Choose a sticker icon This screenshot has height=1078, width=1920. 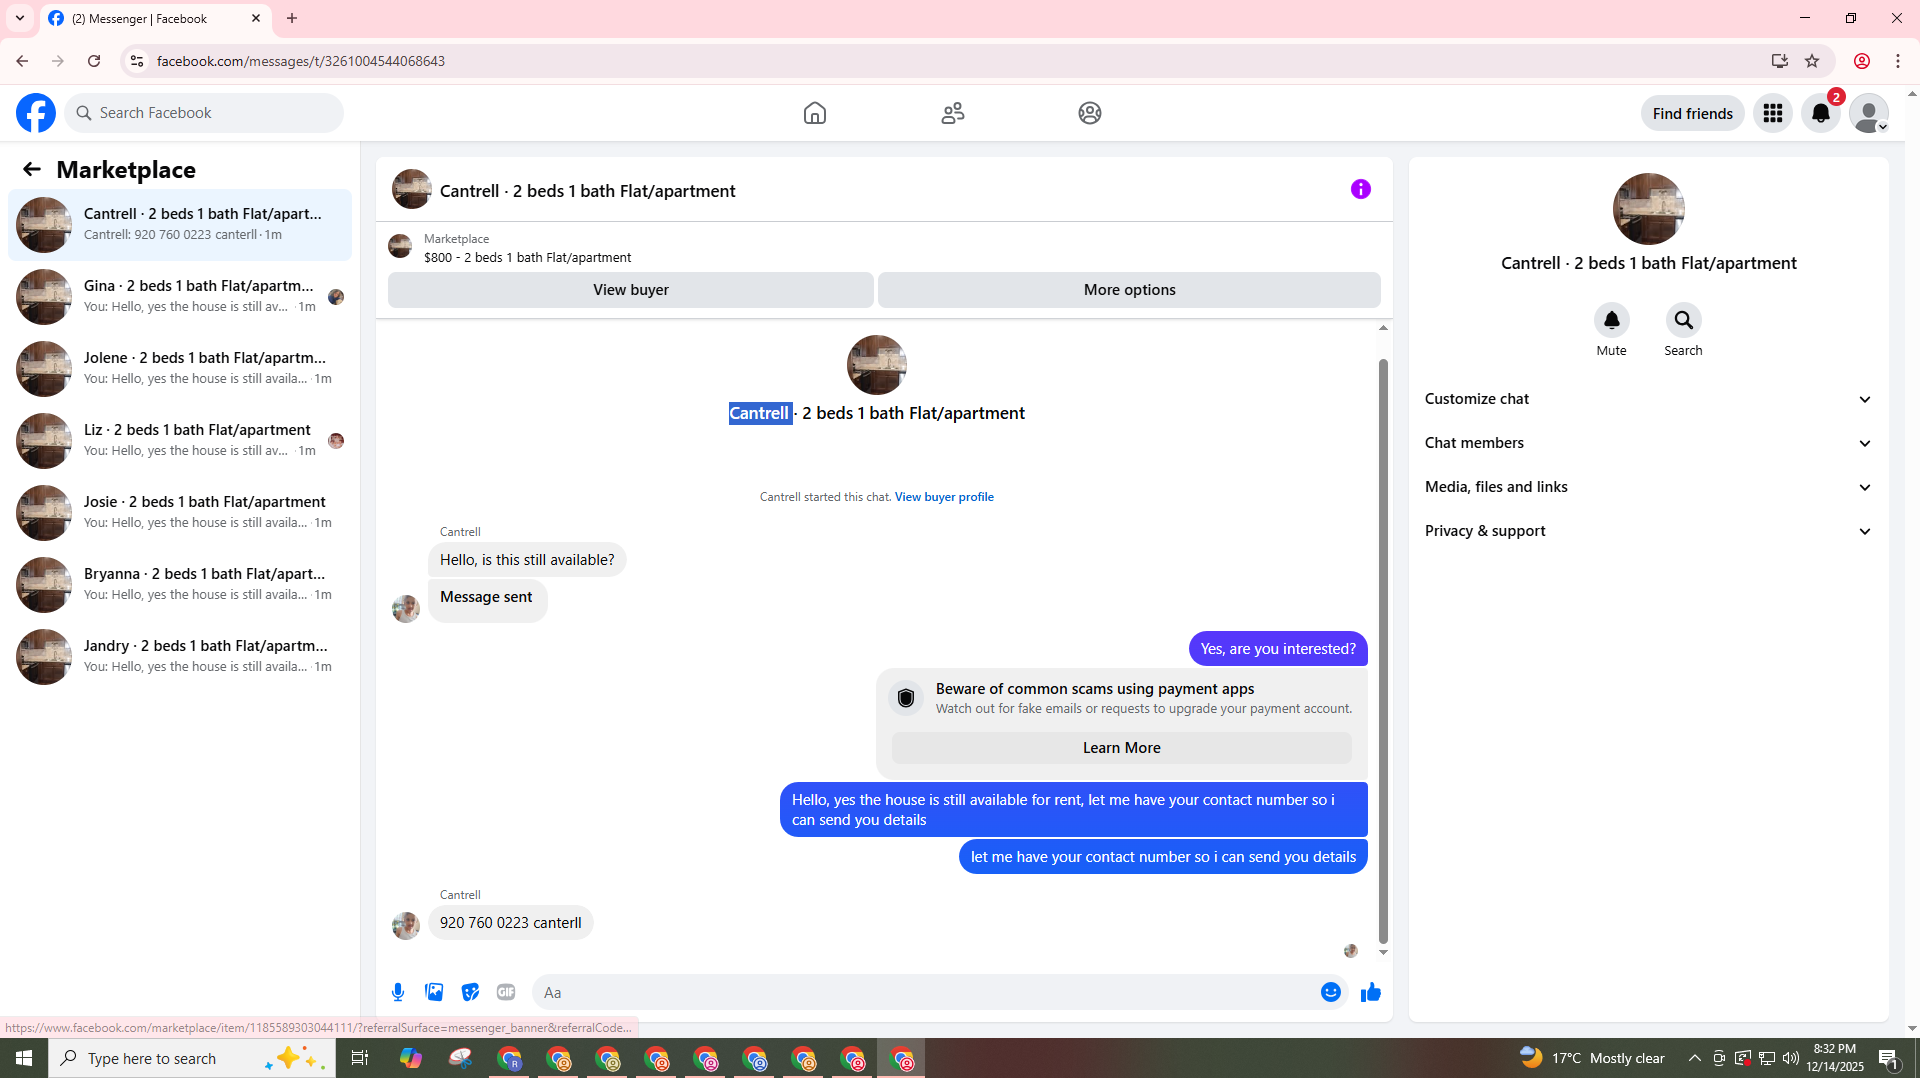pos(470,992)
